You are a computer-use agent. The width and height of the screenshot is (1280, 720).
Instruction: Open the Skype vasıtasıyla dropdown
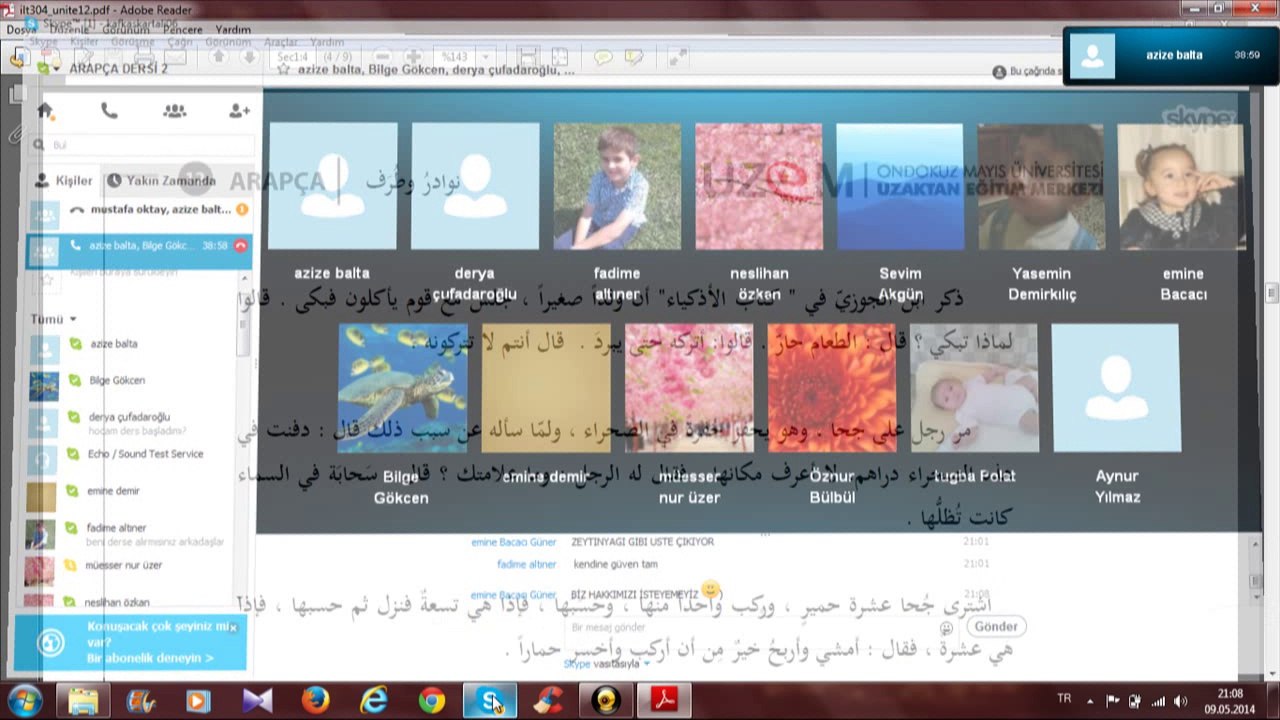coord(607,663)
